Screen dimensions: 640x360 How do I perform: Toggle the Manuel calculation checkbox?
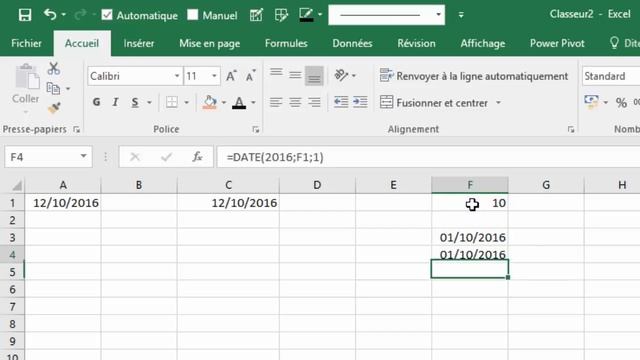coord(193,15)
